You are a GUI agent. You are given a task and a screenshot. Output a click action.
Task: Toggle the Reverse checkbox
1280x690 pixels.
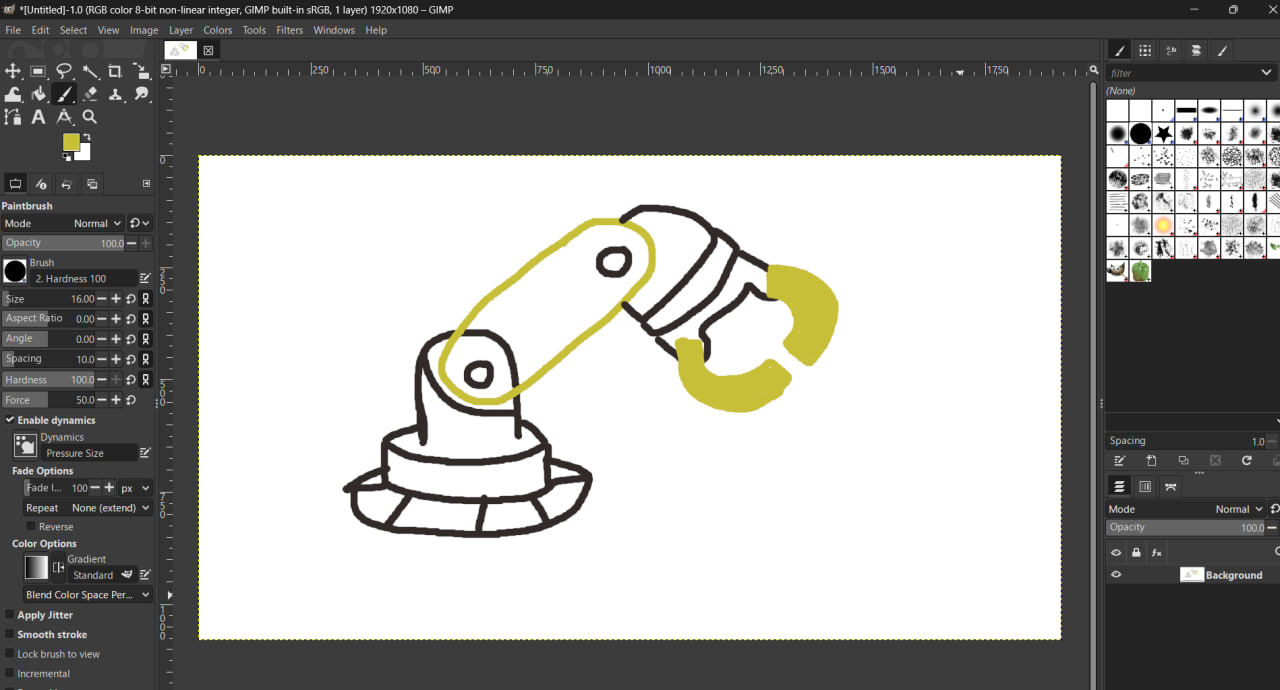click(31, 527)
